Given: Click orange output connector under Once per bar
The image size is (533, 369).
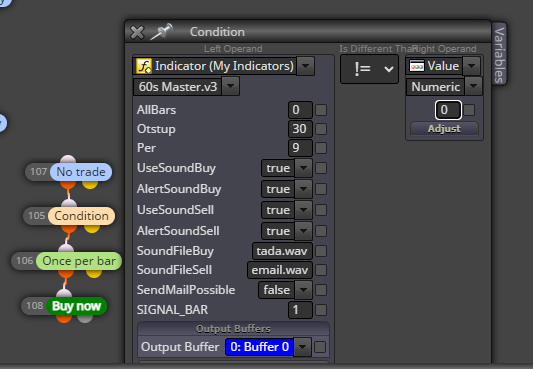Looking at the screenshot, I should pos(66,274).
